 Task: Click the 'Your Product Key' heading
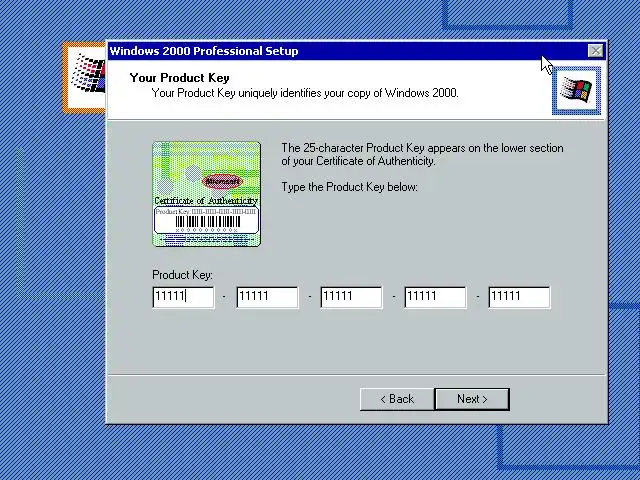point(180,78)
